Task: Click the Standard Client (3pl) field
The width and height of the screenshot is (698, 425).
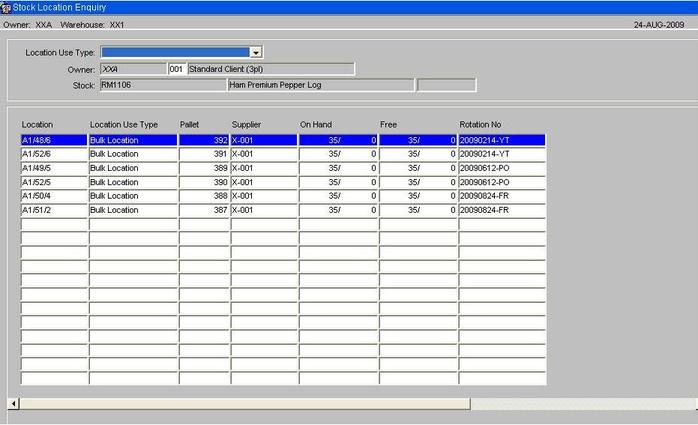Action: 271,69
